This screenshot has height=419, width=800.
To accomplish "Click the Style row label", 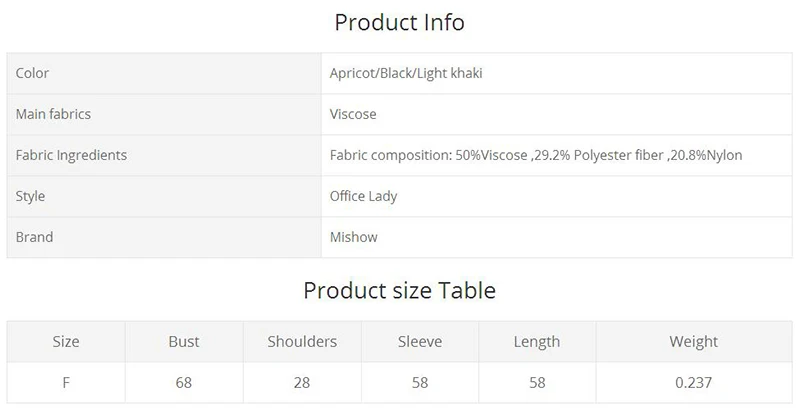I will [30, 196].
